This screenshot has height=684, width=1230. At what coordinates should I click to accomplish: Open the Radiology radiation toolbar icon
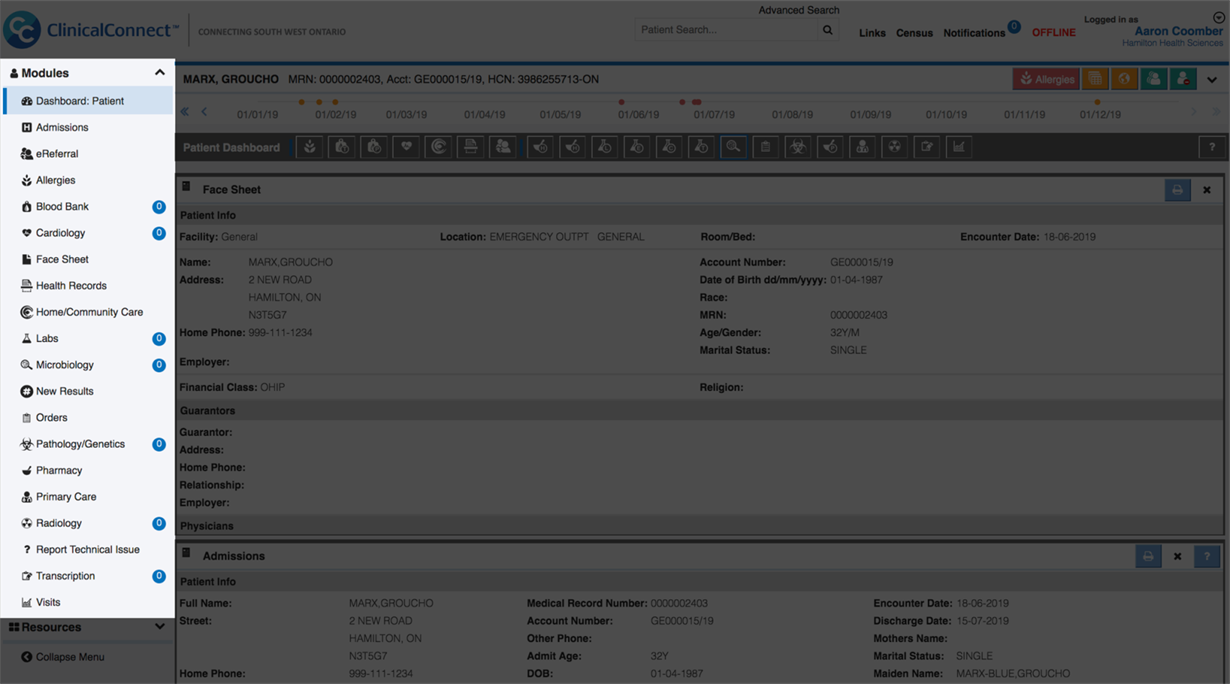(x=894, y=147)
